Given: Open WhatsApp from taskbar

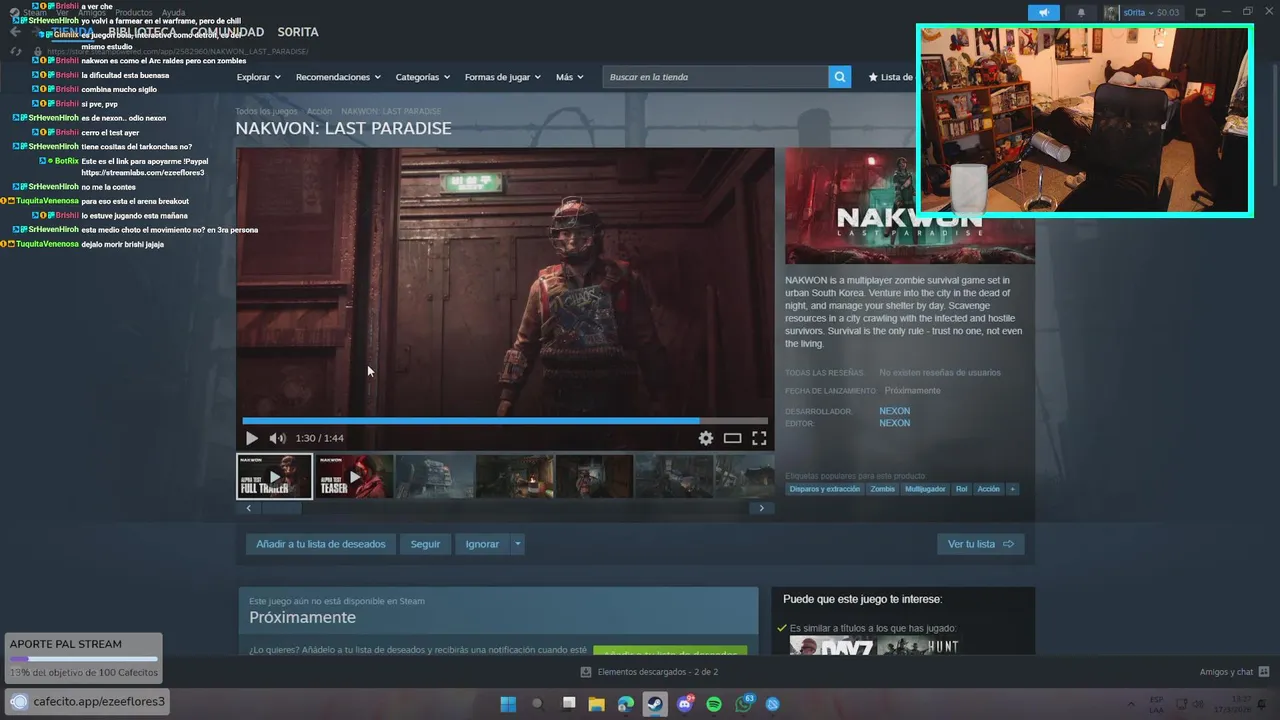Looking at the screenshot, I should click(x=744, y=704).
